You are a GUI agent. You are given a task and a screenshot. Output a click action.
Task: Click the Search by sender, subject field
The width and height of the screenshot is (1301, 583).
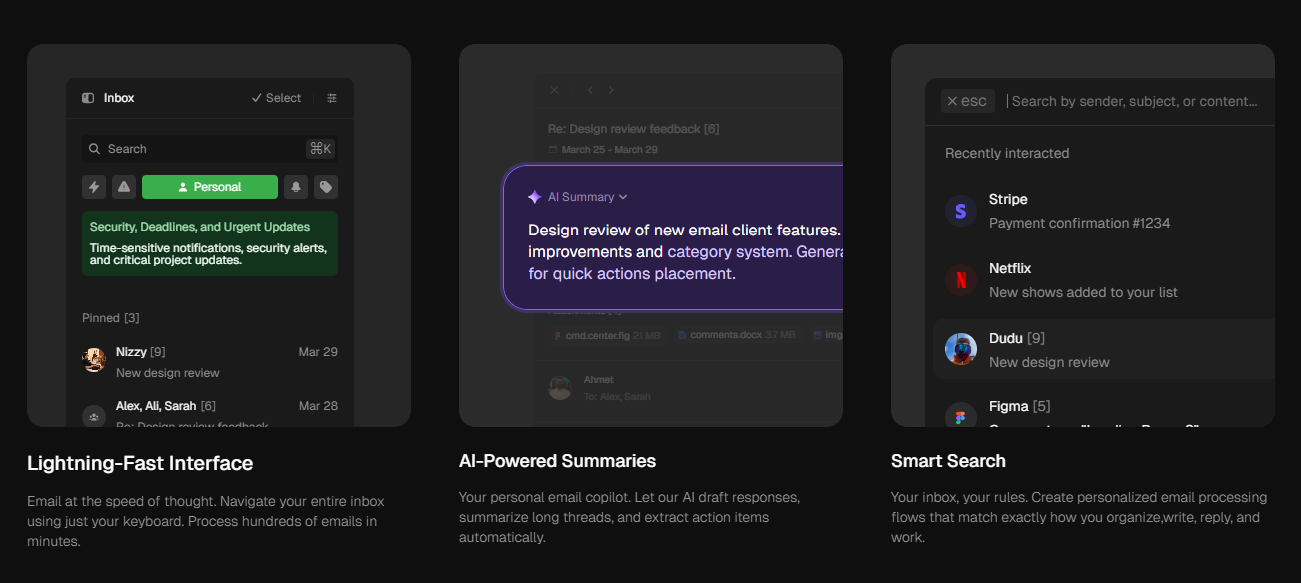click(1135, 101)
